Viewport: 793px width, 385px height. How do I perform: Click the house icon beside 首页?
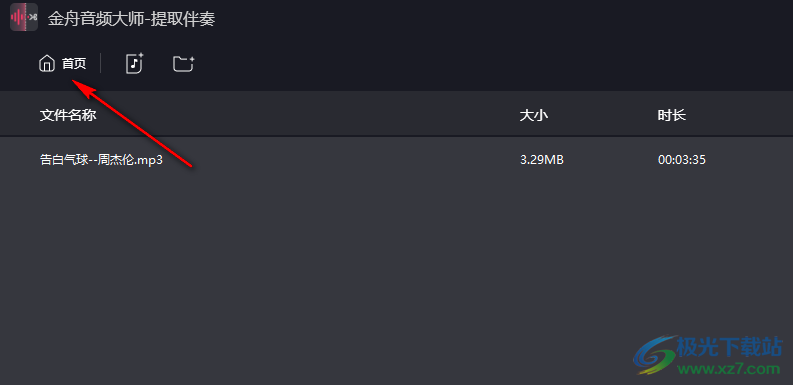[x=47, y=64]
